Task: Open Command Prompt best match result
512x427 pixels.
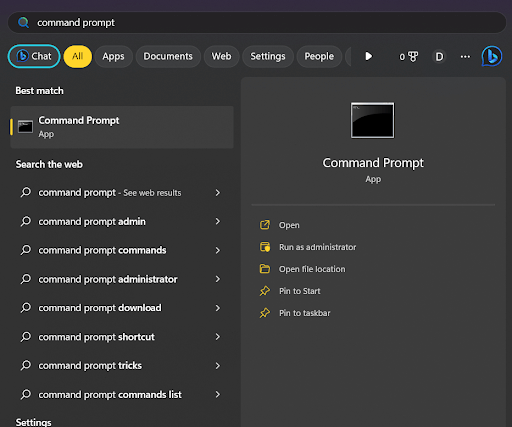Action: click(122, 127)
